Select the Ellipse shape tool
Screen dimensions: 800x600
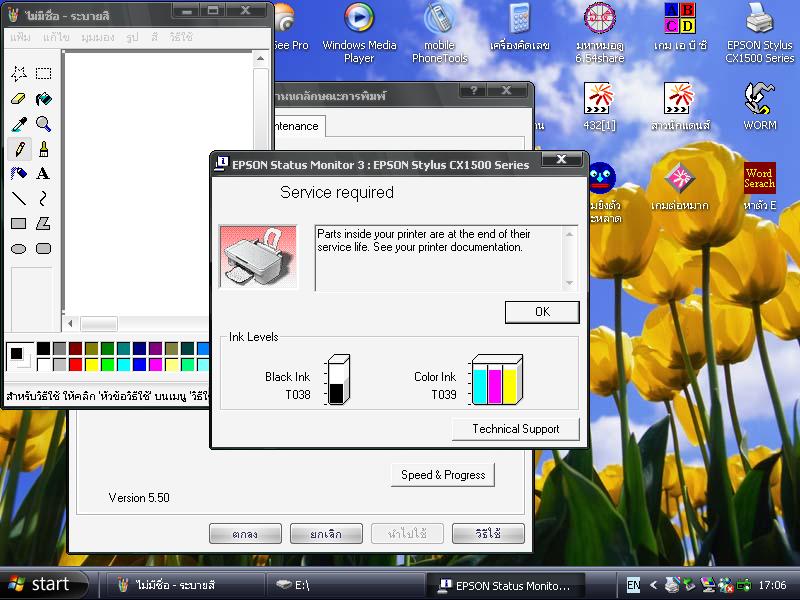tap(19, 248)
